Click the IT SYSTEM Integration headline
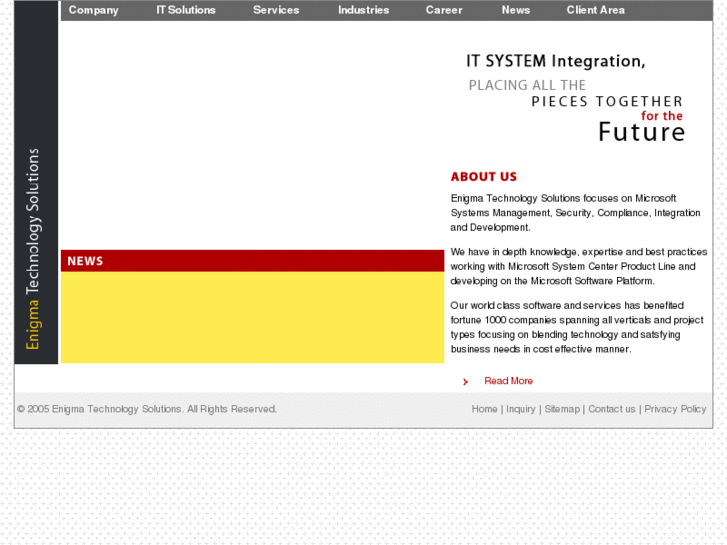This screenshot has width=727, height=545. [x=555, y=61]
